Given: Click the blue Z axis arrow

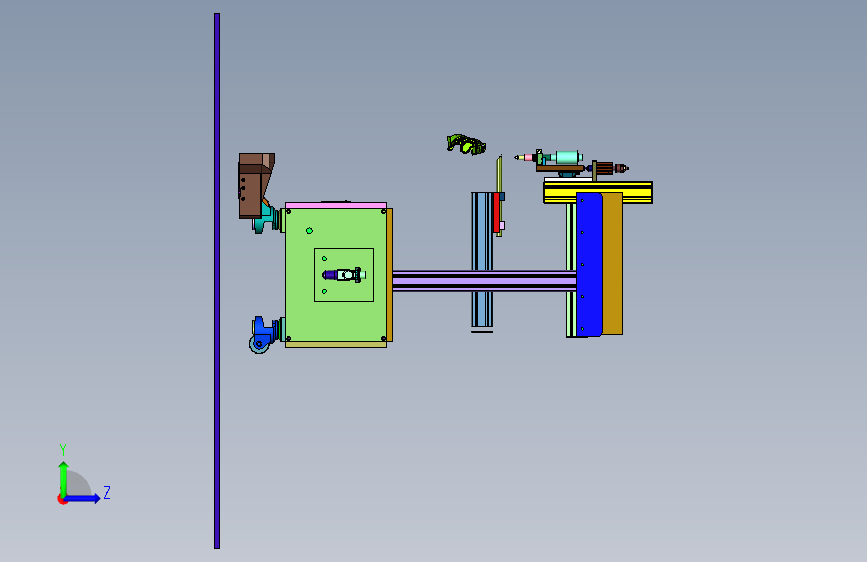Looking at the screenshot, I should tap(82, 498).
